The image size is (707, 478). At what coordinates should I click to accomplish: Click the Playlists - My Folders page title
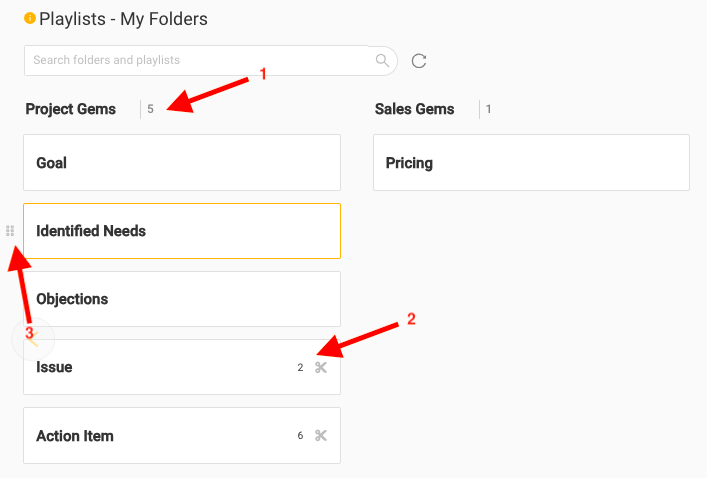point(123,18)
